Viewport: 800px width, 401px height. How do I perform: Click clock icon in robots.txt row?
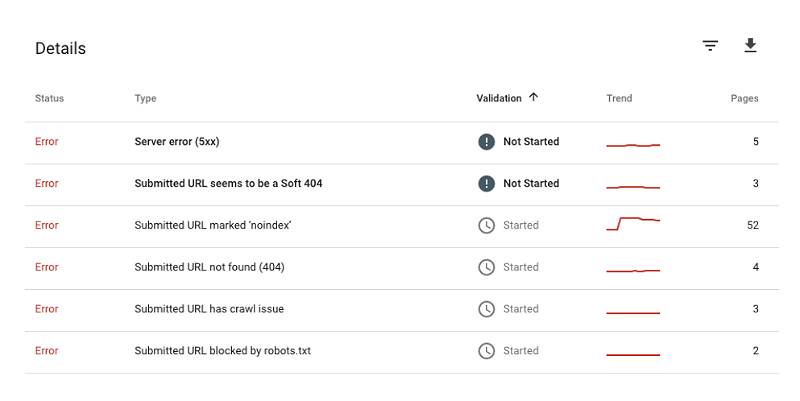pos(486,350)
